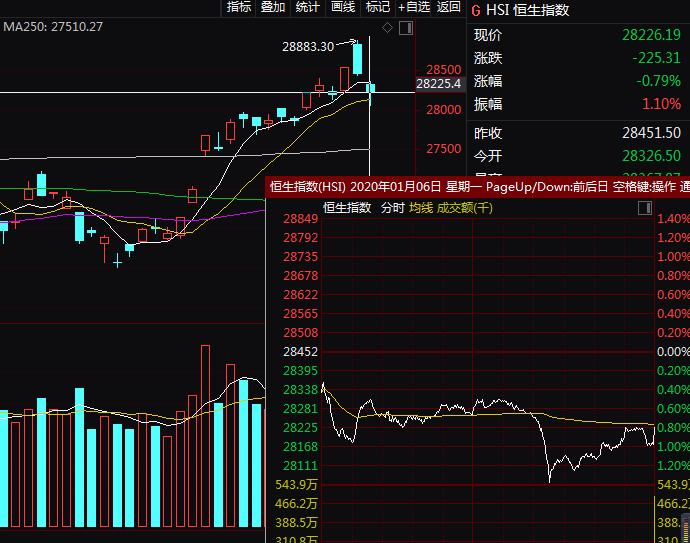Click the 28452 baseline price label
The height and width of the screenshot is (543, 690).
tap(301, 352)
